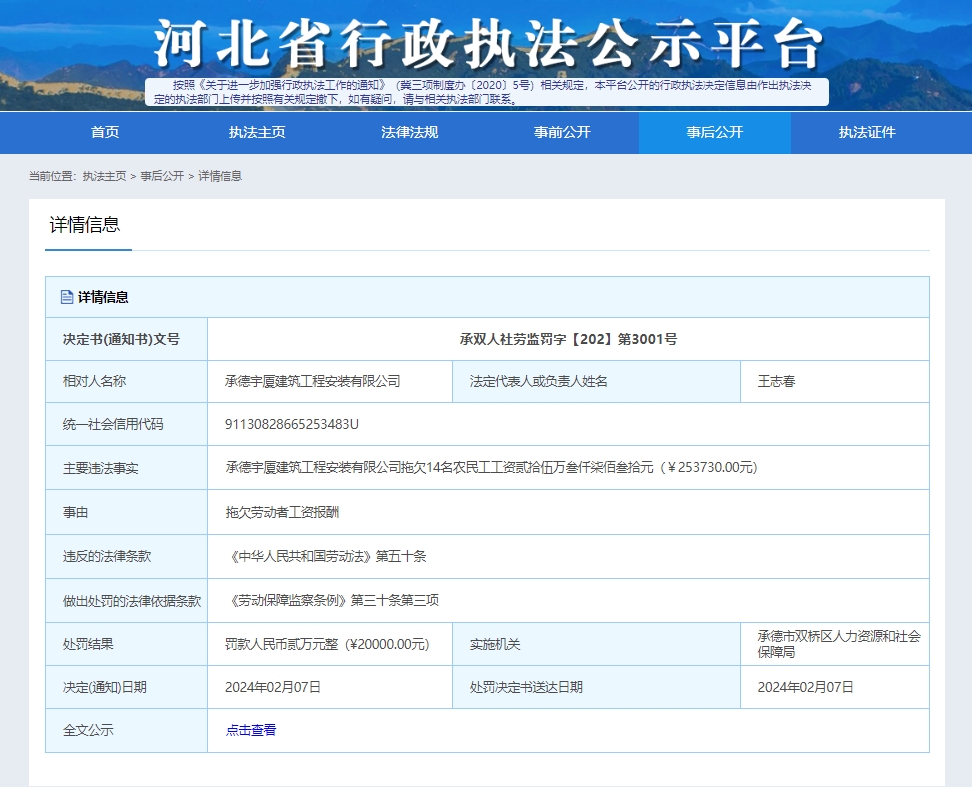Click the penalty result 罚款人民币贰万元整 text

coord(327,645)
